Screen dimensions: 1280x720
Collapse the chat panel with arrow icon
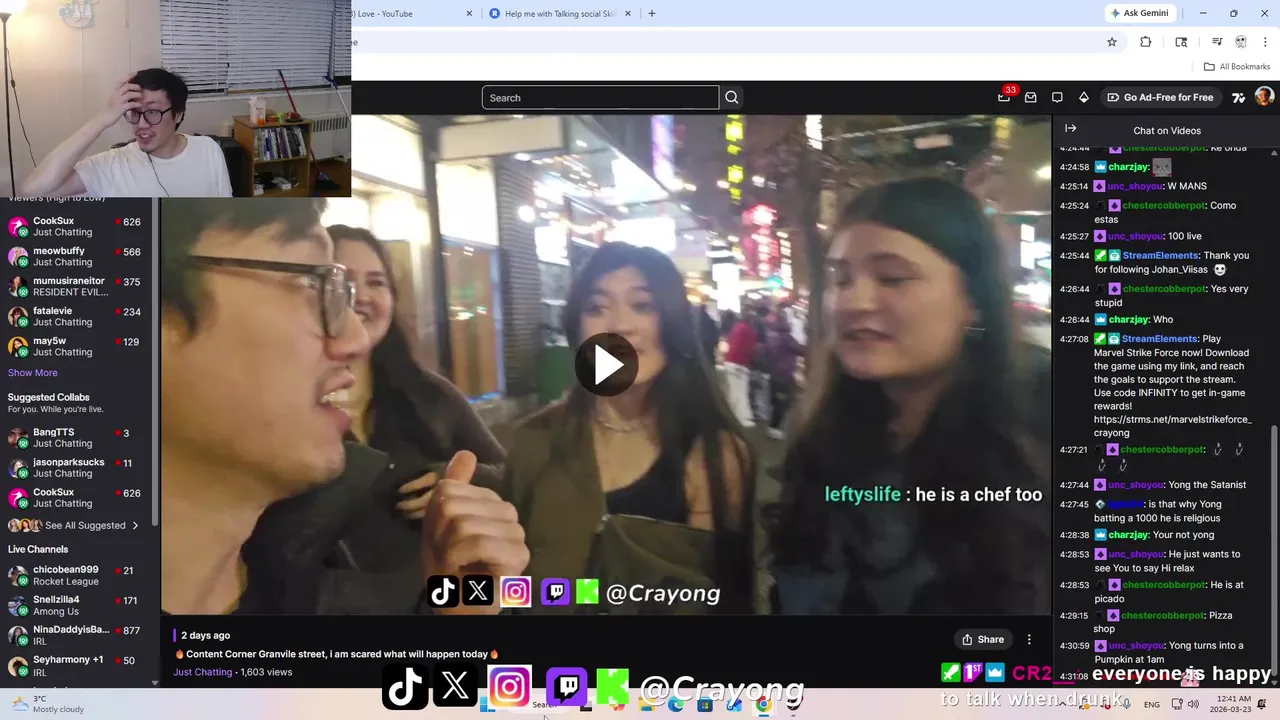pyautogui.click(x=1070, y=129)
